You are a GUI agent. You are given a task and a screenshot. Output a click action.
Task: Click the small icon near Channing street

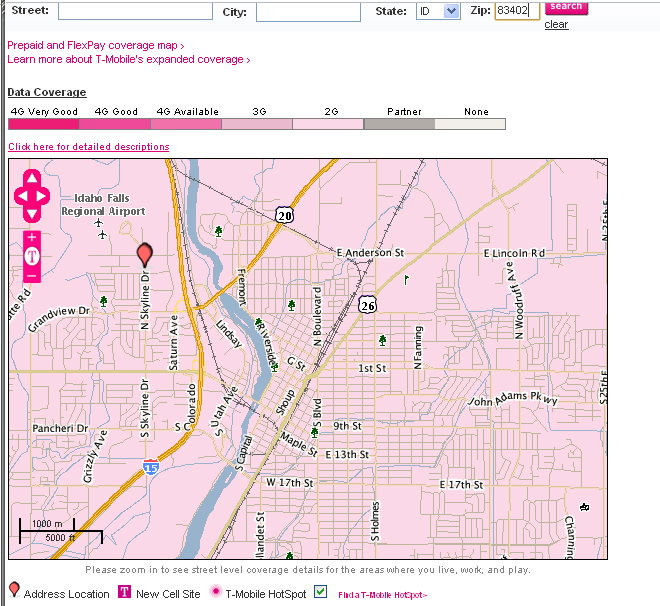click(x=584, y=507)
